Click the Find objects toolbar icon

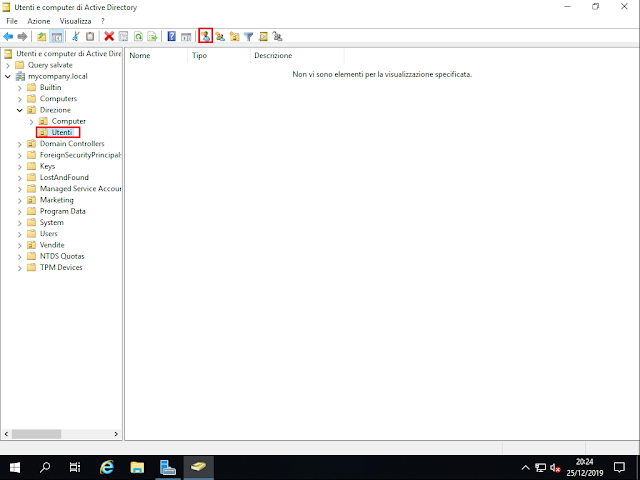tap(263, 37)
